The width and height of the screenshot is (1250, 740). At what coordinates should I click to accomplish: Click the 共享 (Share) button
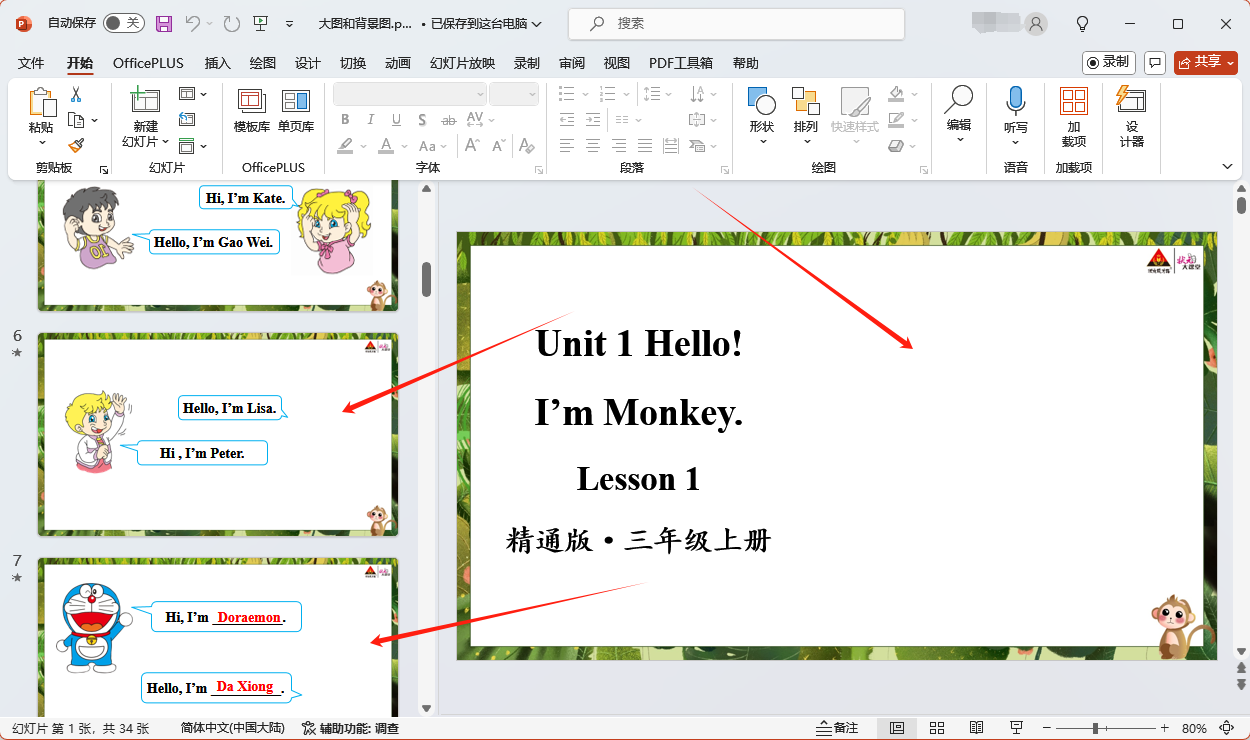coord(1205,61)
